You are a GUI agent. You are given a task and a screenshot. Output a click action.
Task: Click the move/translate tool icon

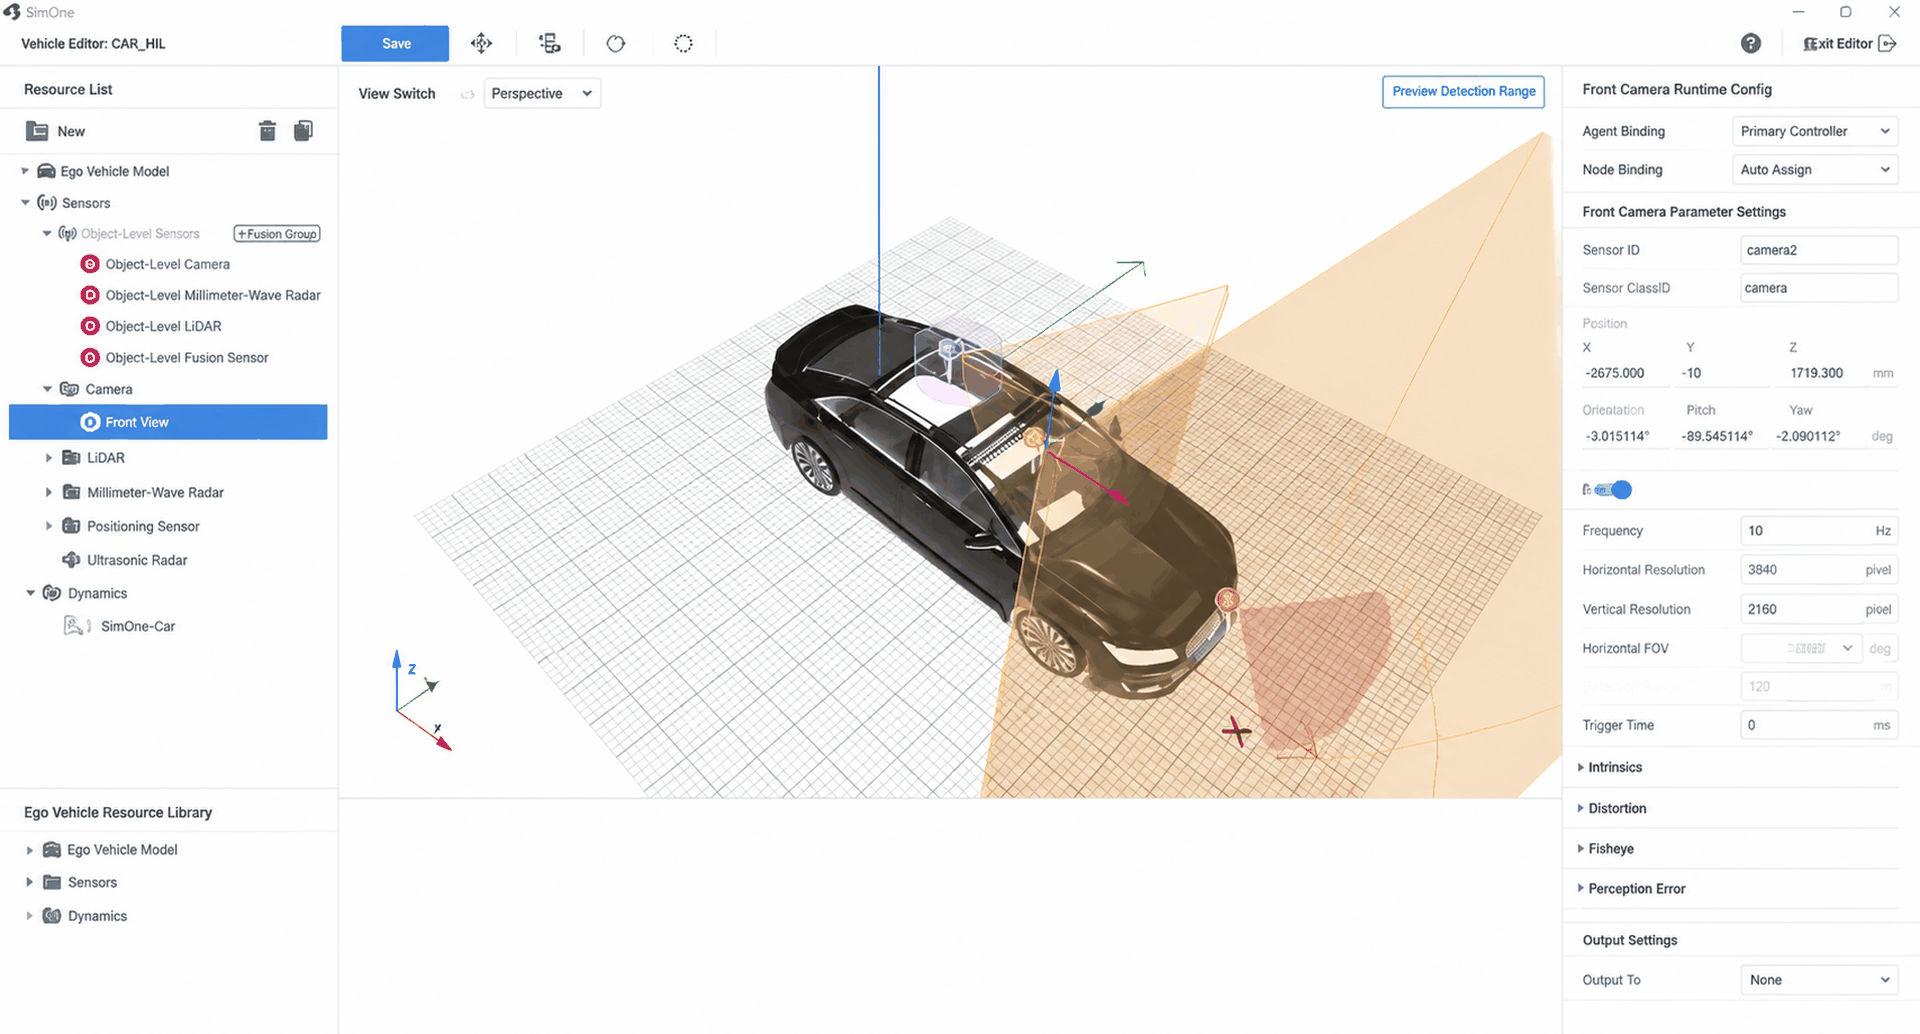481,43
